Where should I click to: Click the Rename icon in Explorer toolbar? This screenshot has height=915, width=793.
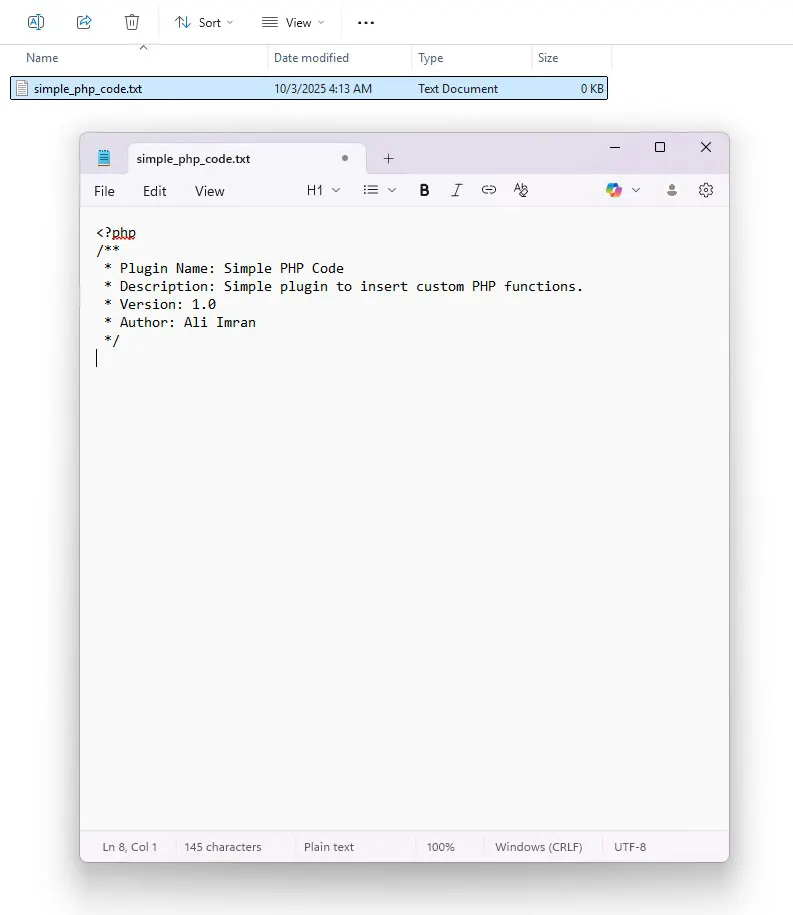(x=36, y=22)
